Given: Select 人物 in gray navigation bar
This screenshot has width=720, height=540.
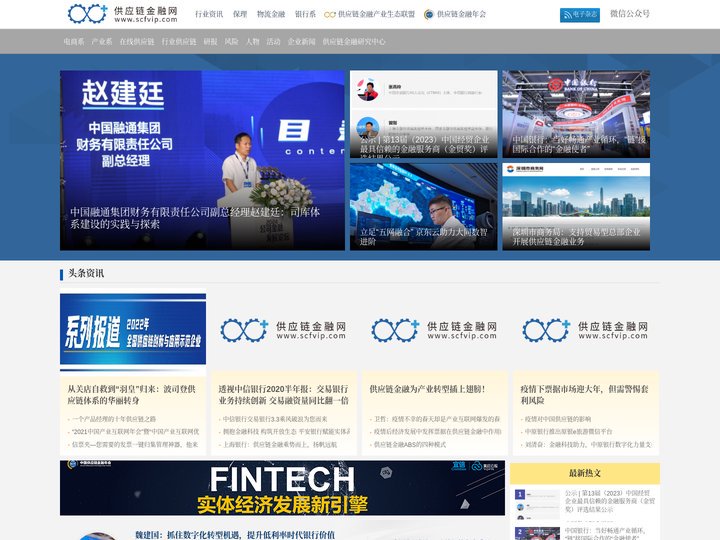Looking at the screenshot, I should tap(253, 41).
